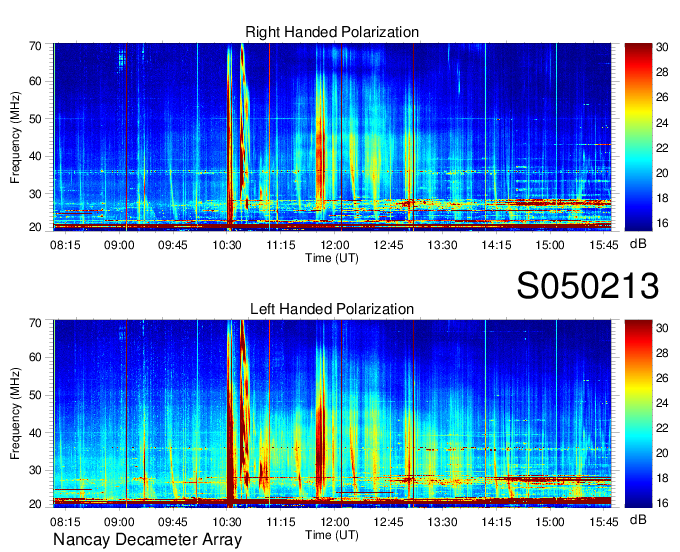Click the dB unit label of the lower colorbar

(x=638, y=520)
